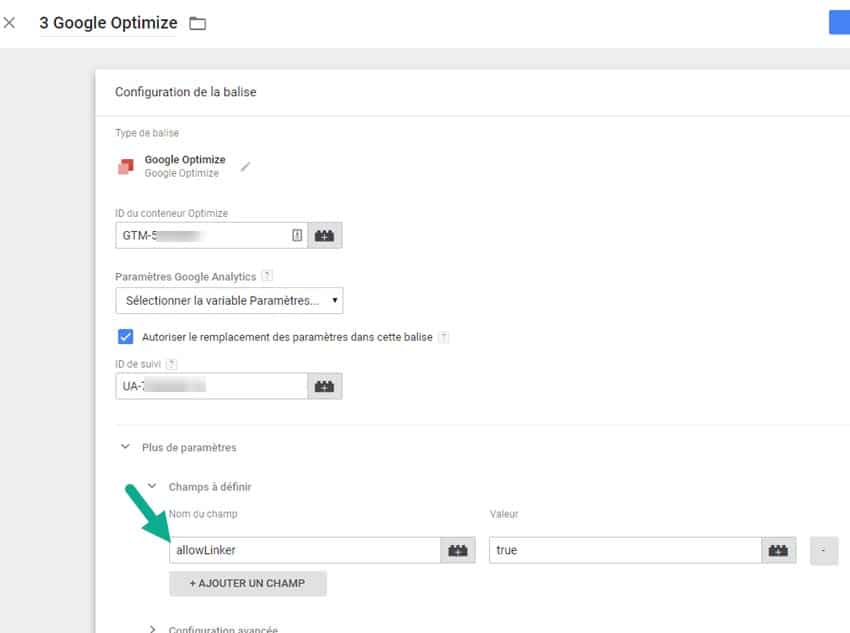Image resolution: width=850 pixels, height=633 pixels.
Task: Expand the Configuration avancée section
Action: (x=152, y=629)
